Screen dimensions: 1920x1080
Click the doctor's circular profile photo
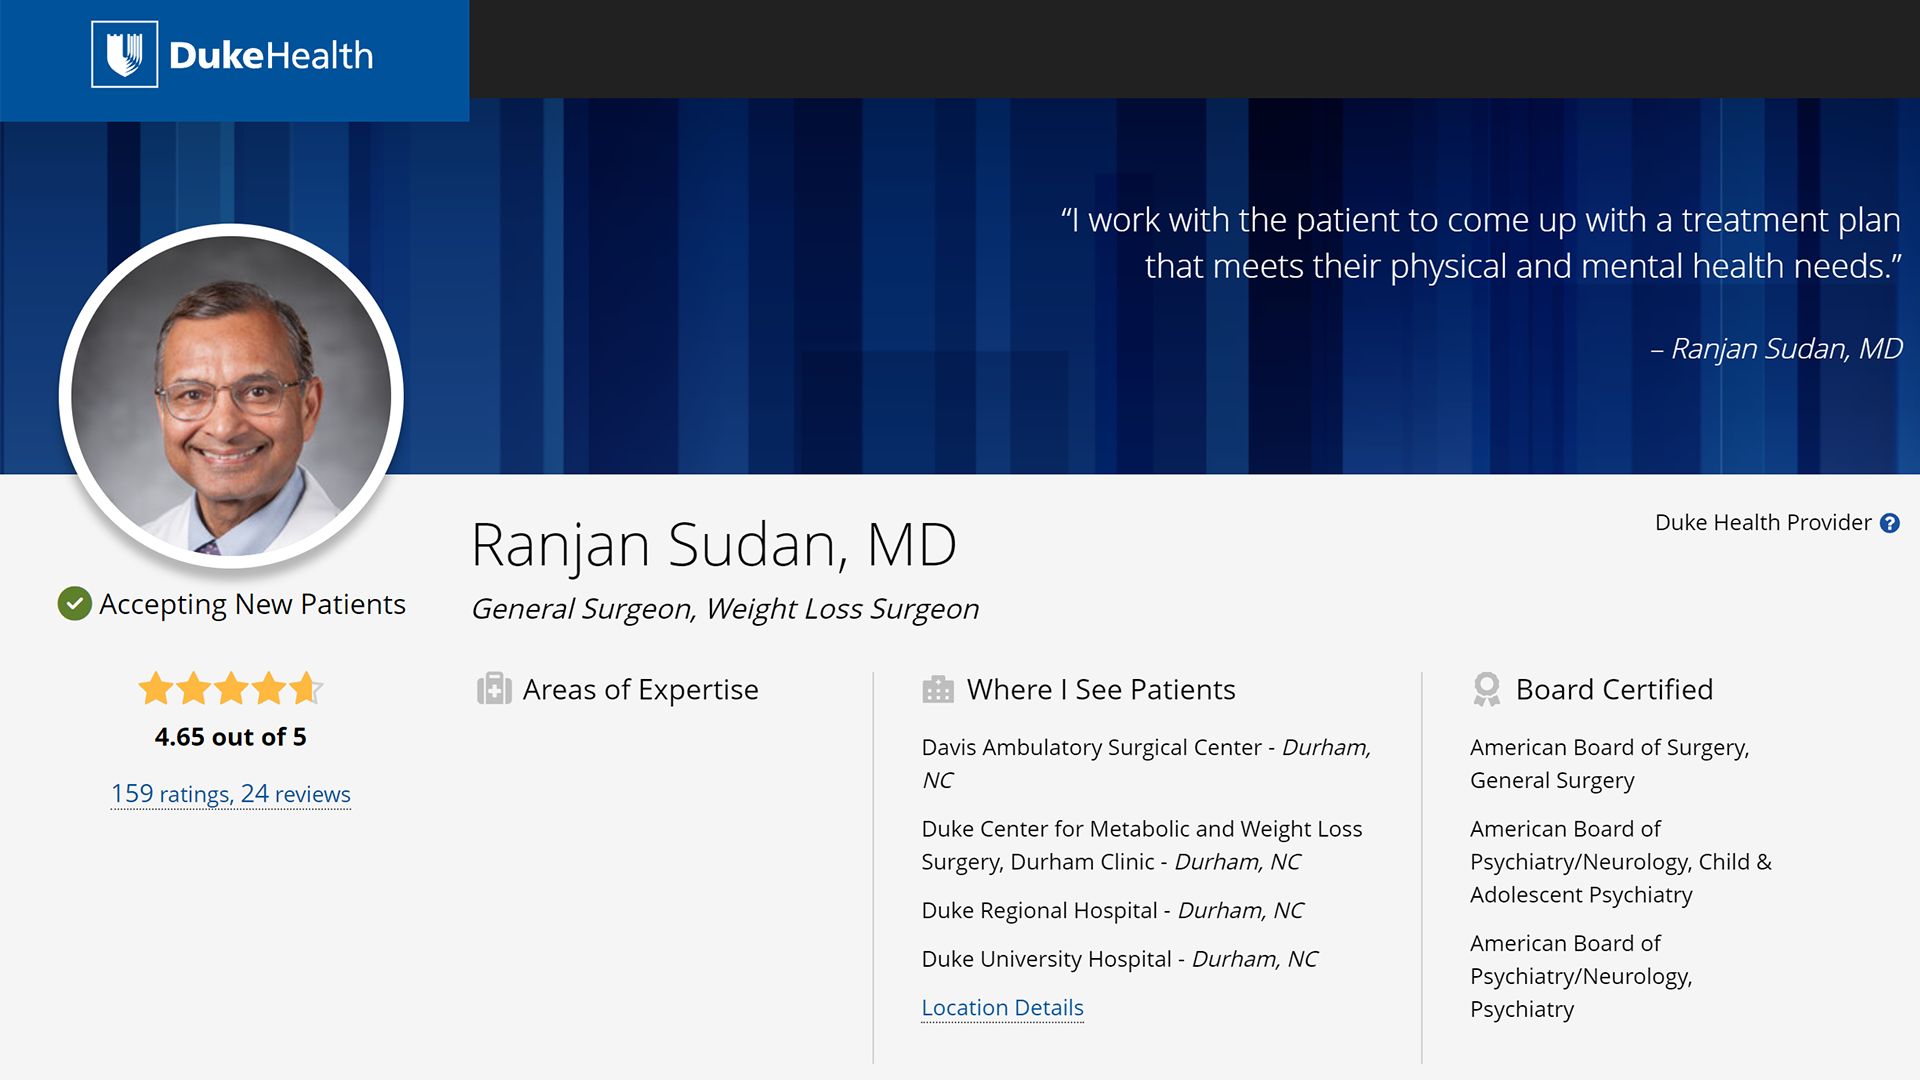click(231, 396)
